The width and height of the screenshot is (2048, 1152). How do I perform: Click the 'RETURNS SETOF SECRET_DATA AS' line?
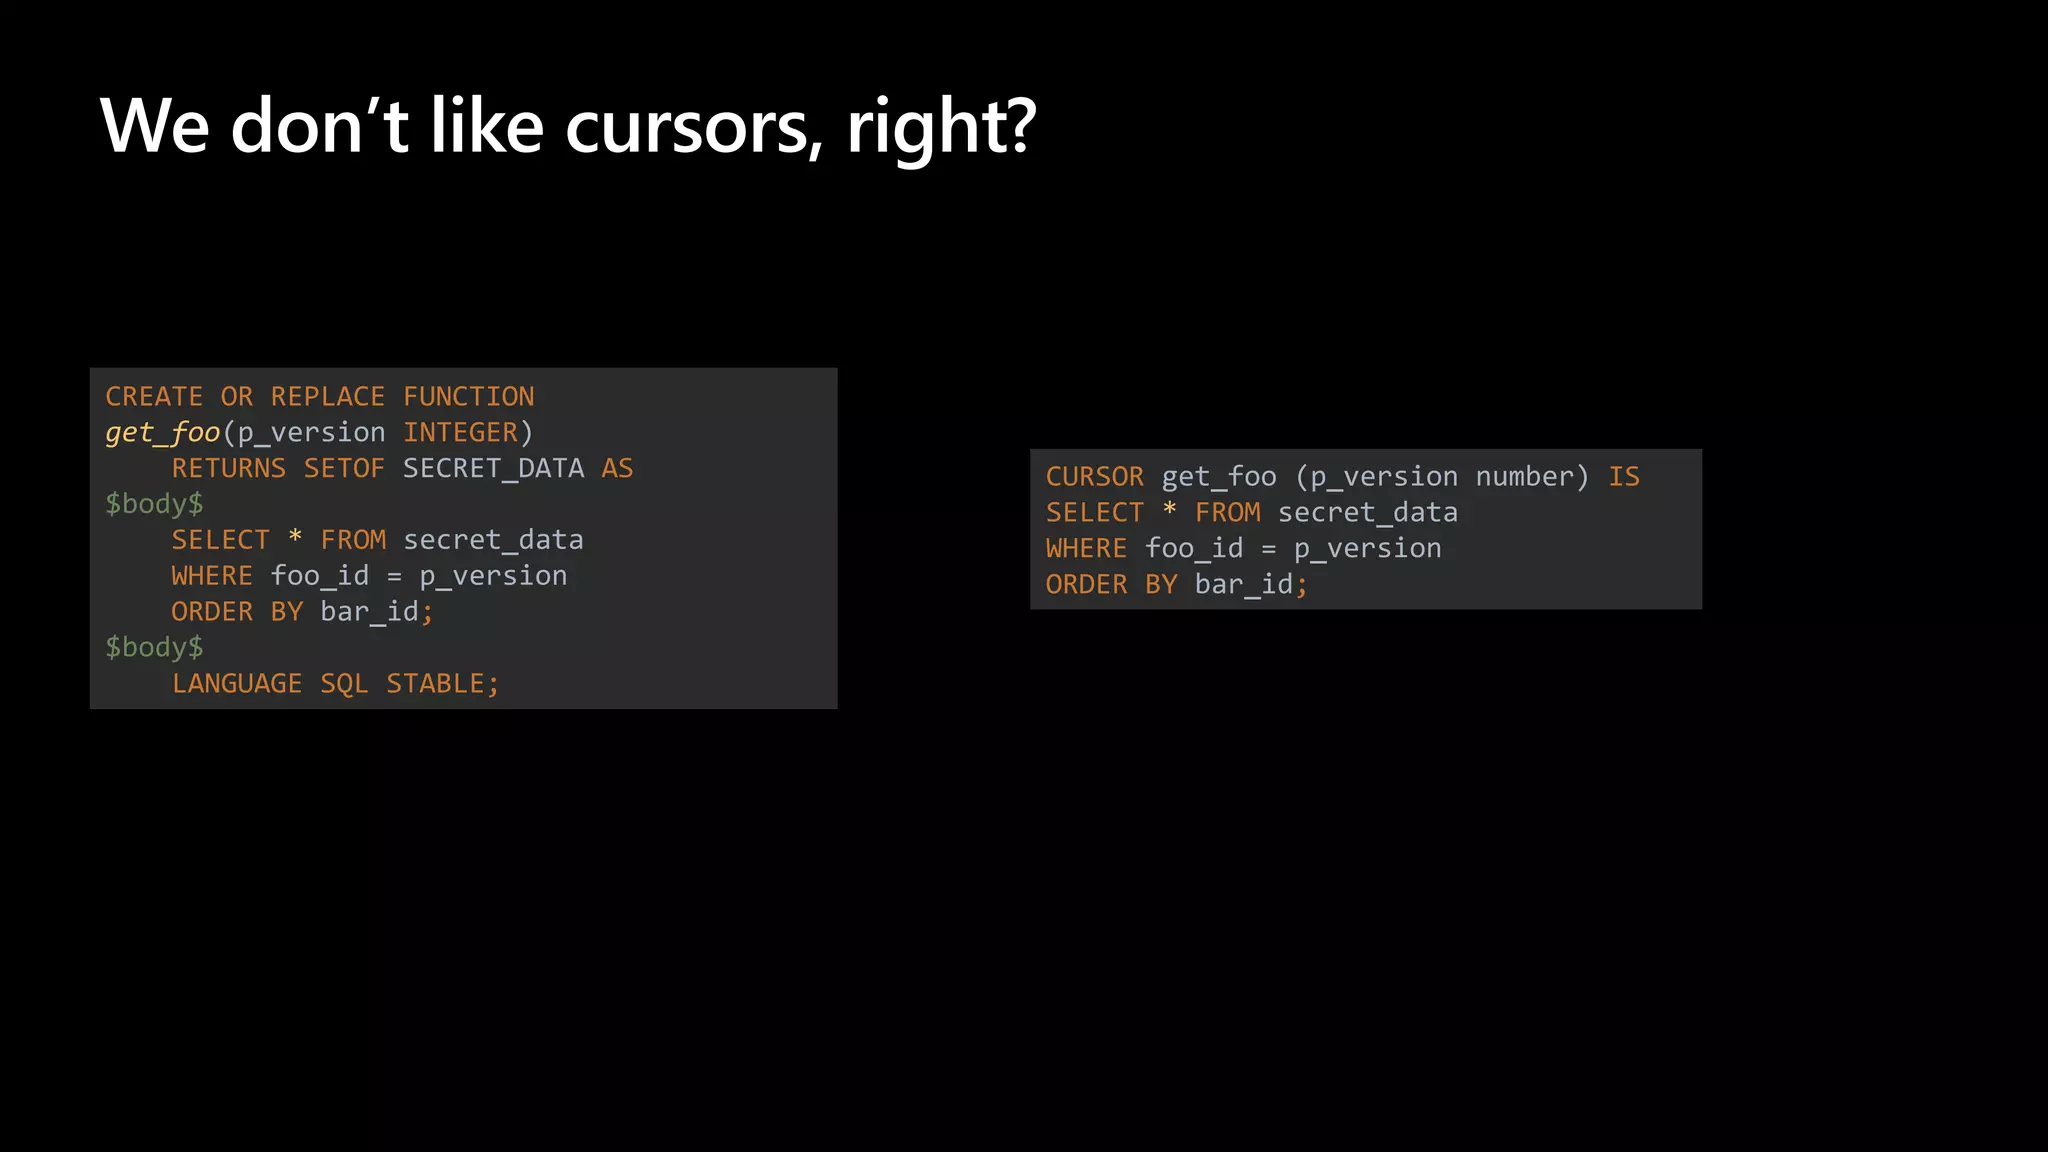point(402,468)
